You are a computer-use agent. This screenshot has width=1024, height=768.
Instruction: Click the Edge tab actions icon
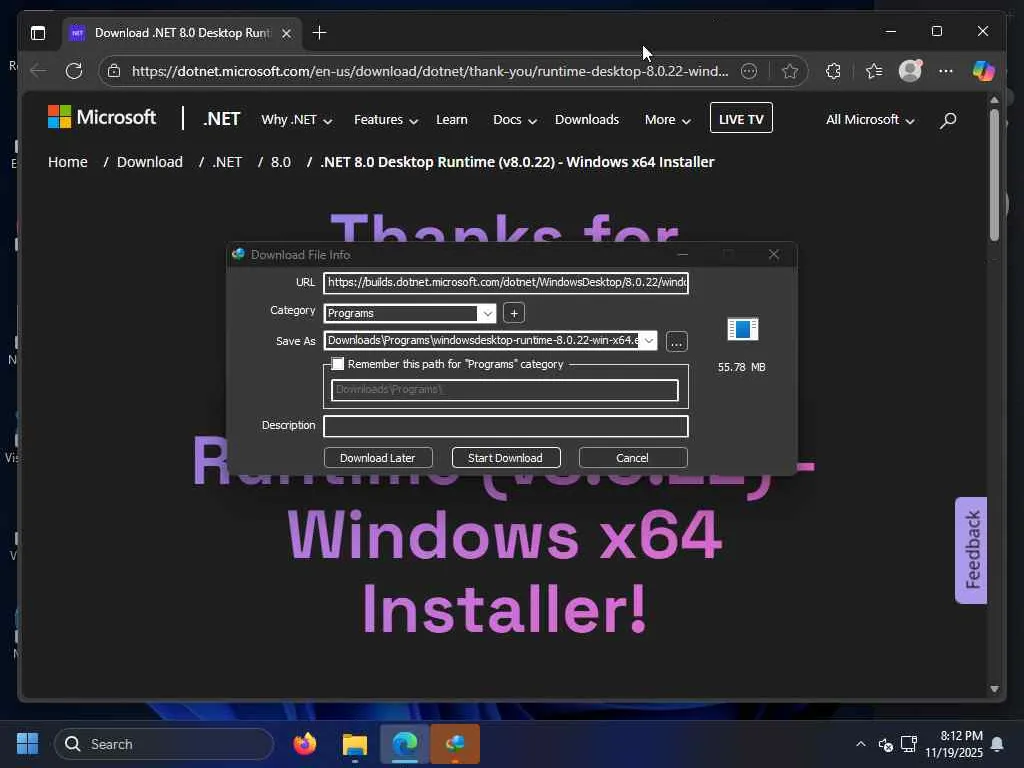click(x=38, y=33)
